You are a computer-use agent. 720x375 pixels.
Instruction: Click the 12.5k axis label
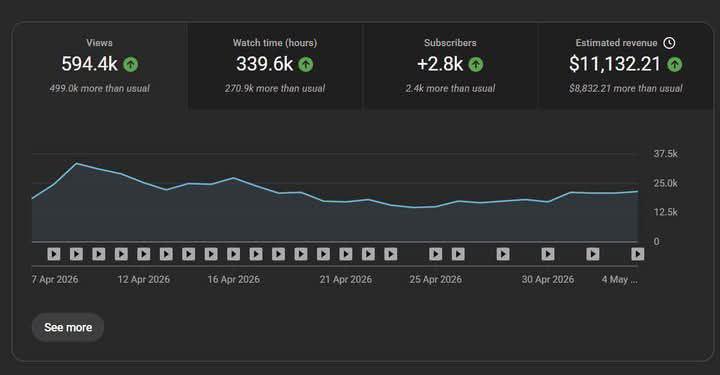point(665,212)
